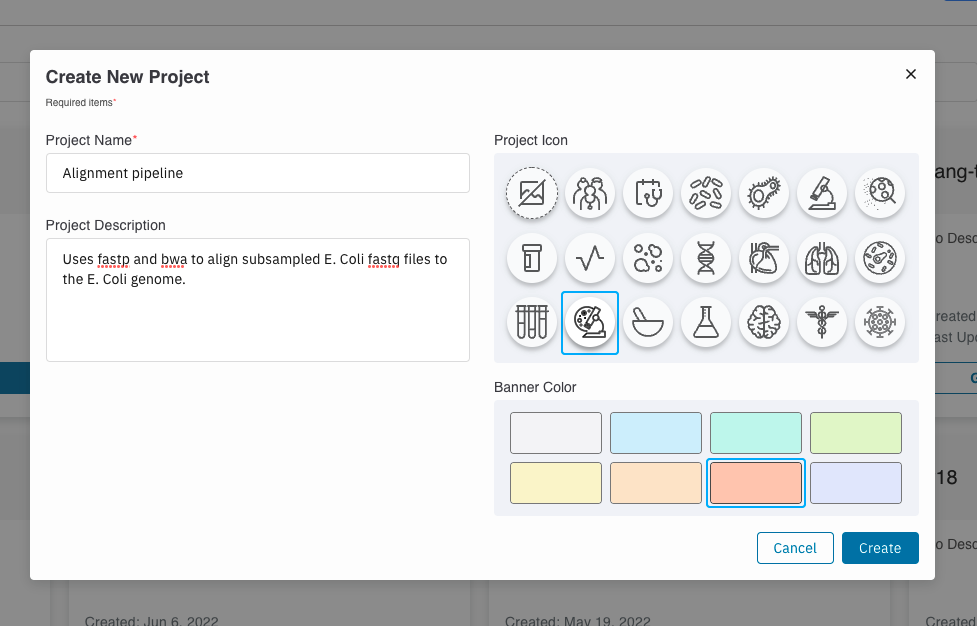Pick the Erlenmeyer flask icon
Viewport: 977px width, 626px height.
coord(705,323)
